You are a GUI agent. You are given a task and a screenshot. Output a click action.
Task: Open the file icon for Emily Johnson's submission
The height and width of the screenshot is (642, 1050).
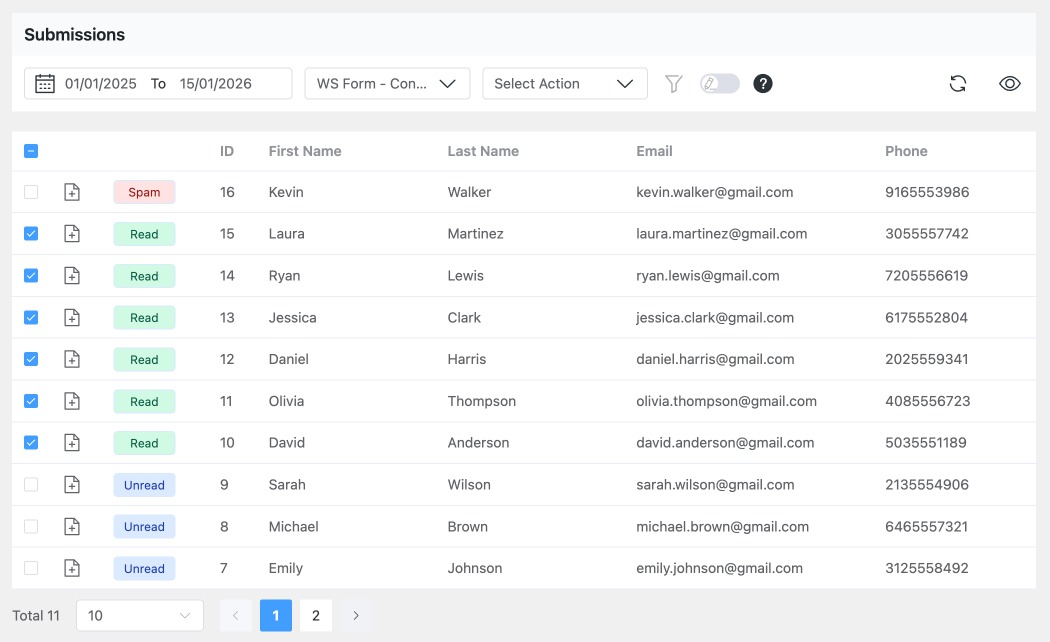click(71, 568)
